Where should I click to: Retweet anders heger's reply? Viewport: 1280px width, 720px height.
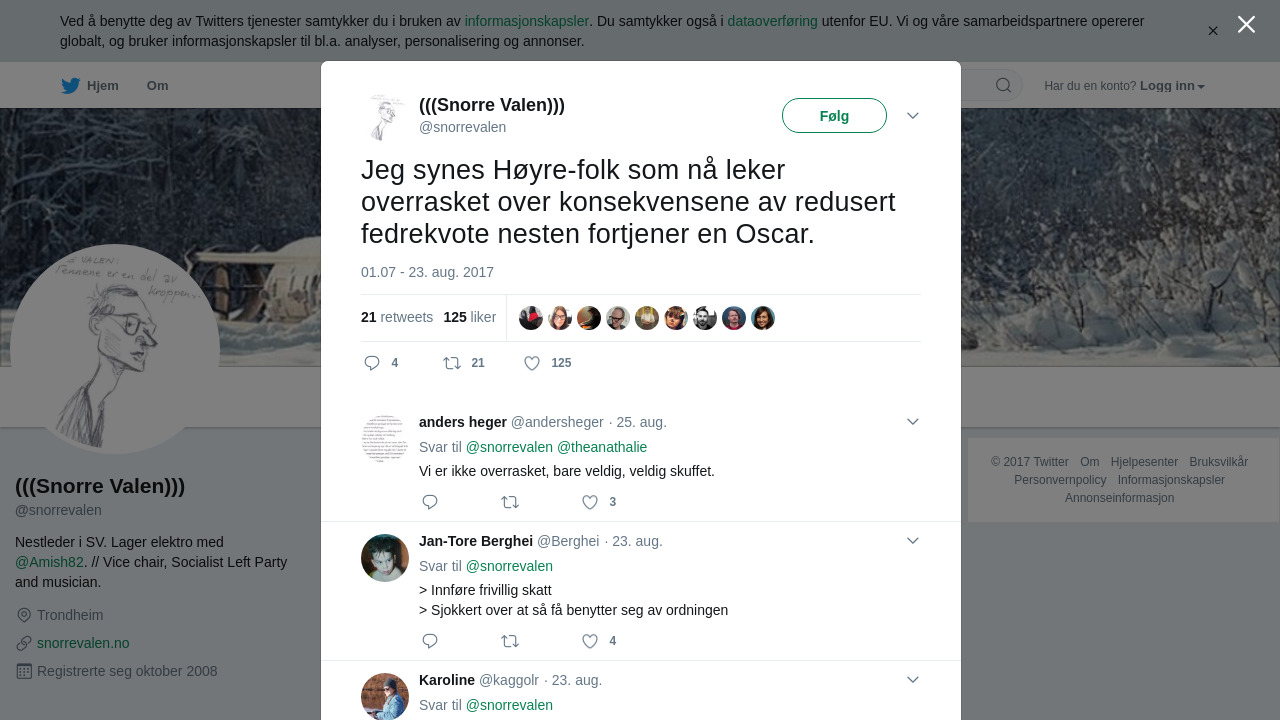tap(510, 502)
